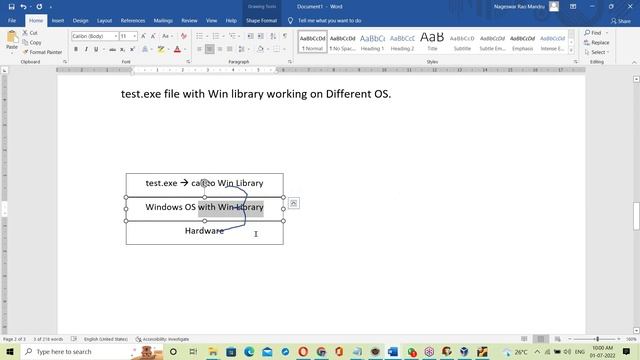
Task: Toggle bold formatting
Action: pyautogui.click(x=76, y=49)
